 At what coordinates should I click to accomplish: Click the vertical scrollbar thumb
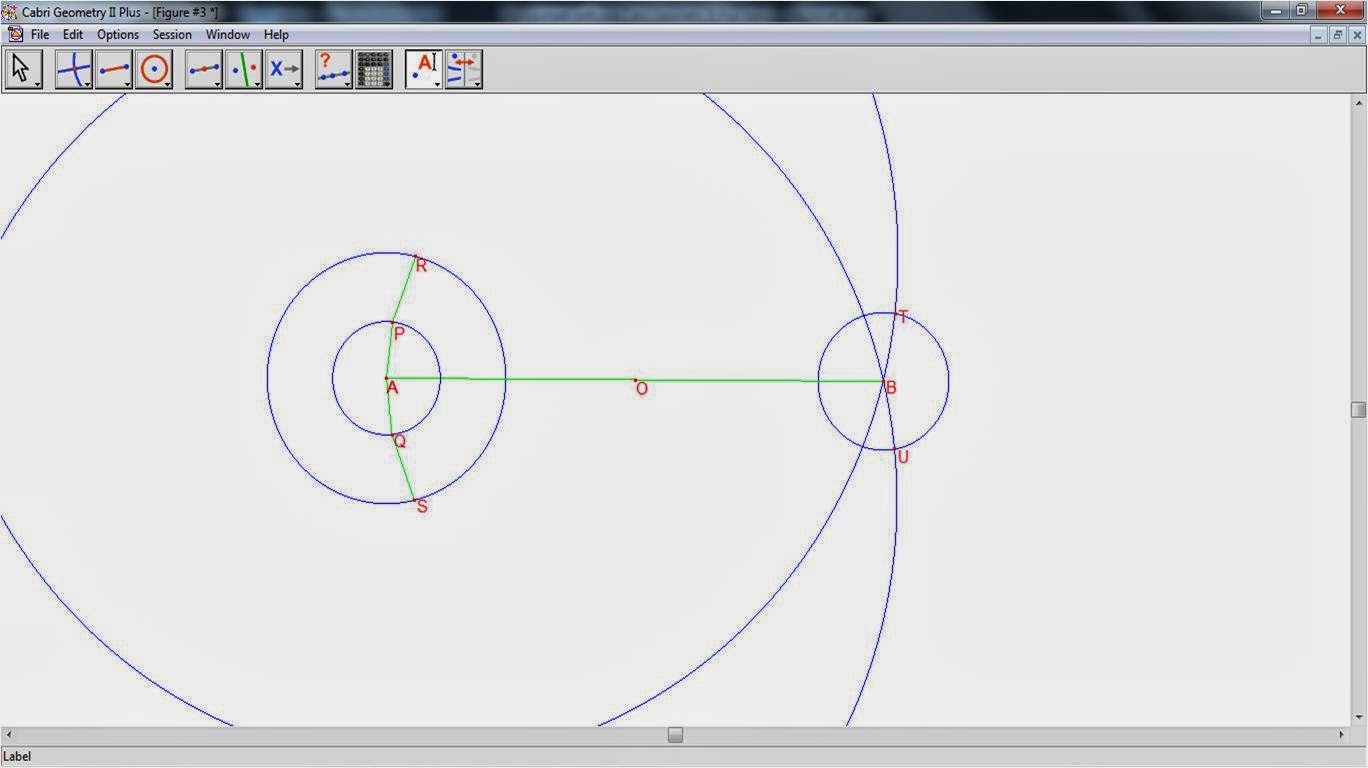tap(1358, 409)
